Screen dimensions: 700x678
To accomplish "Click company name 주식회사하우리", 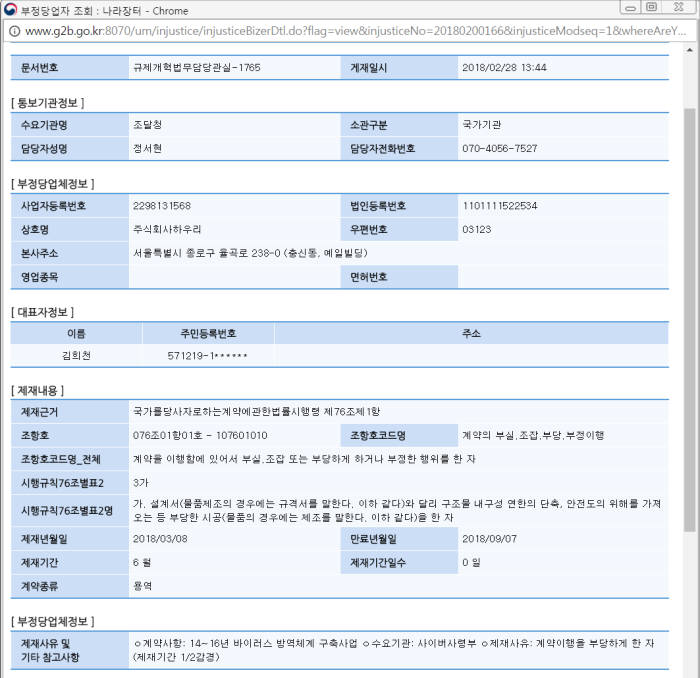I will [x=167, y=229].
